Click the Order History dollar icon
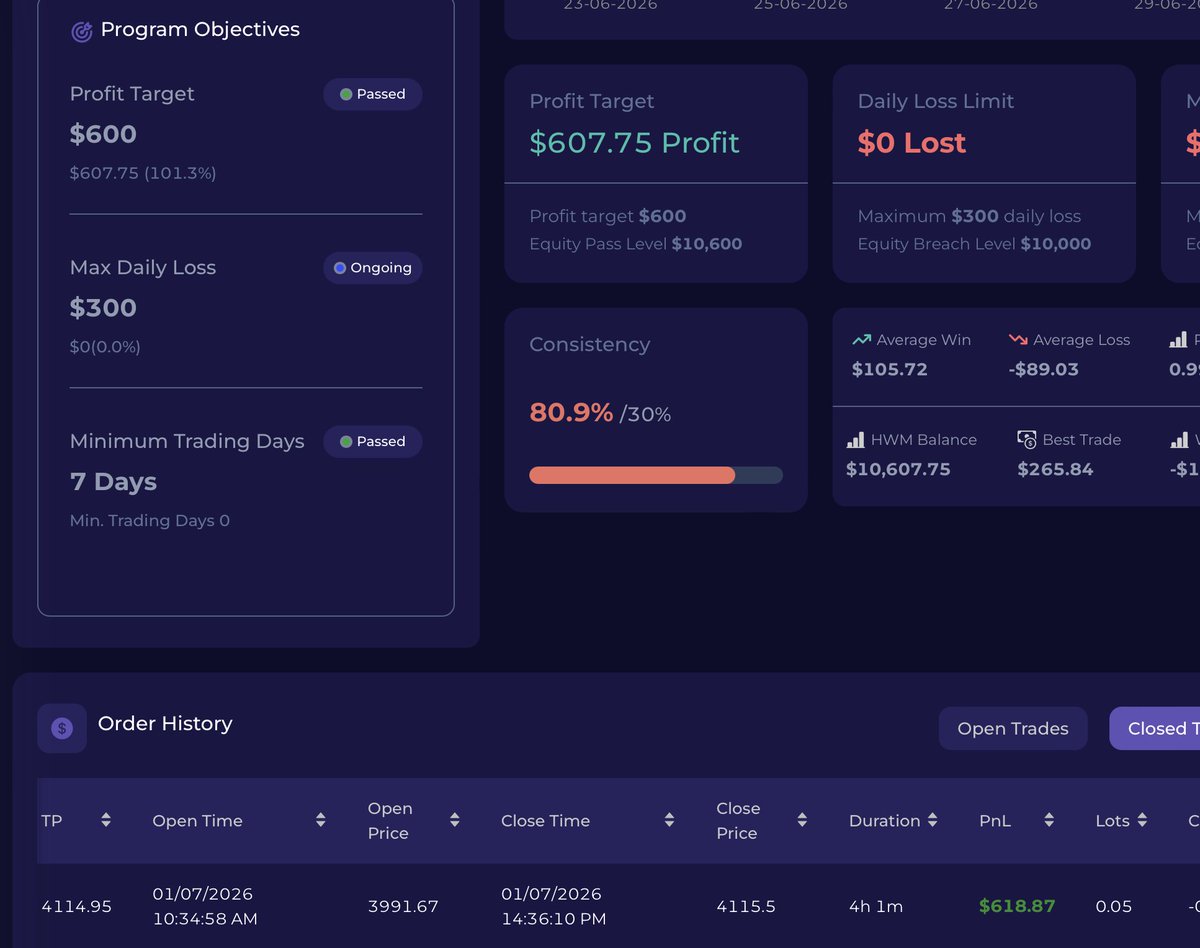Image resolution: width=1200 pixels, height=948 pixels. click(62, 728)
